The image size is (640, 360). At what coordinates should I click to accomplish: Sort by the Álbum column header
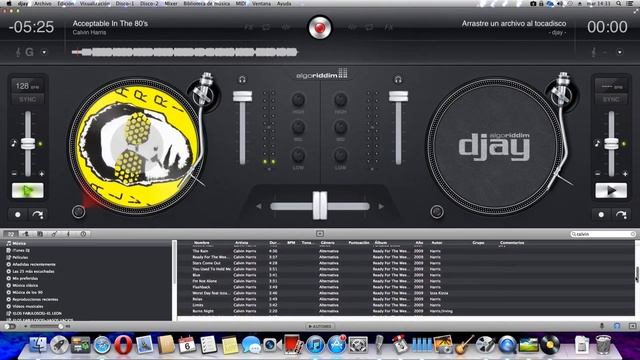381,243
